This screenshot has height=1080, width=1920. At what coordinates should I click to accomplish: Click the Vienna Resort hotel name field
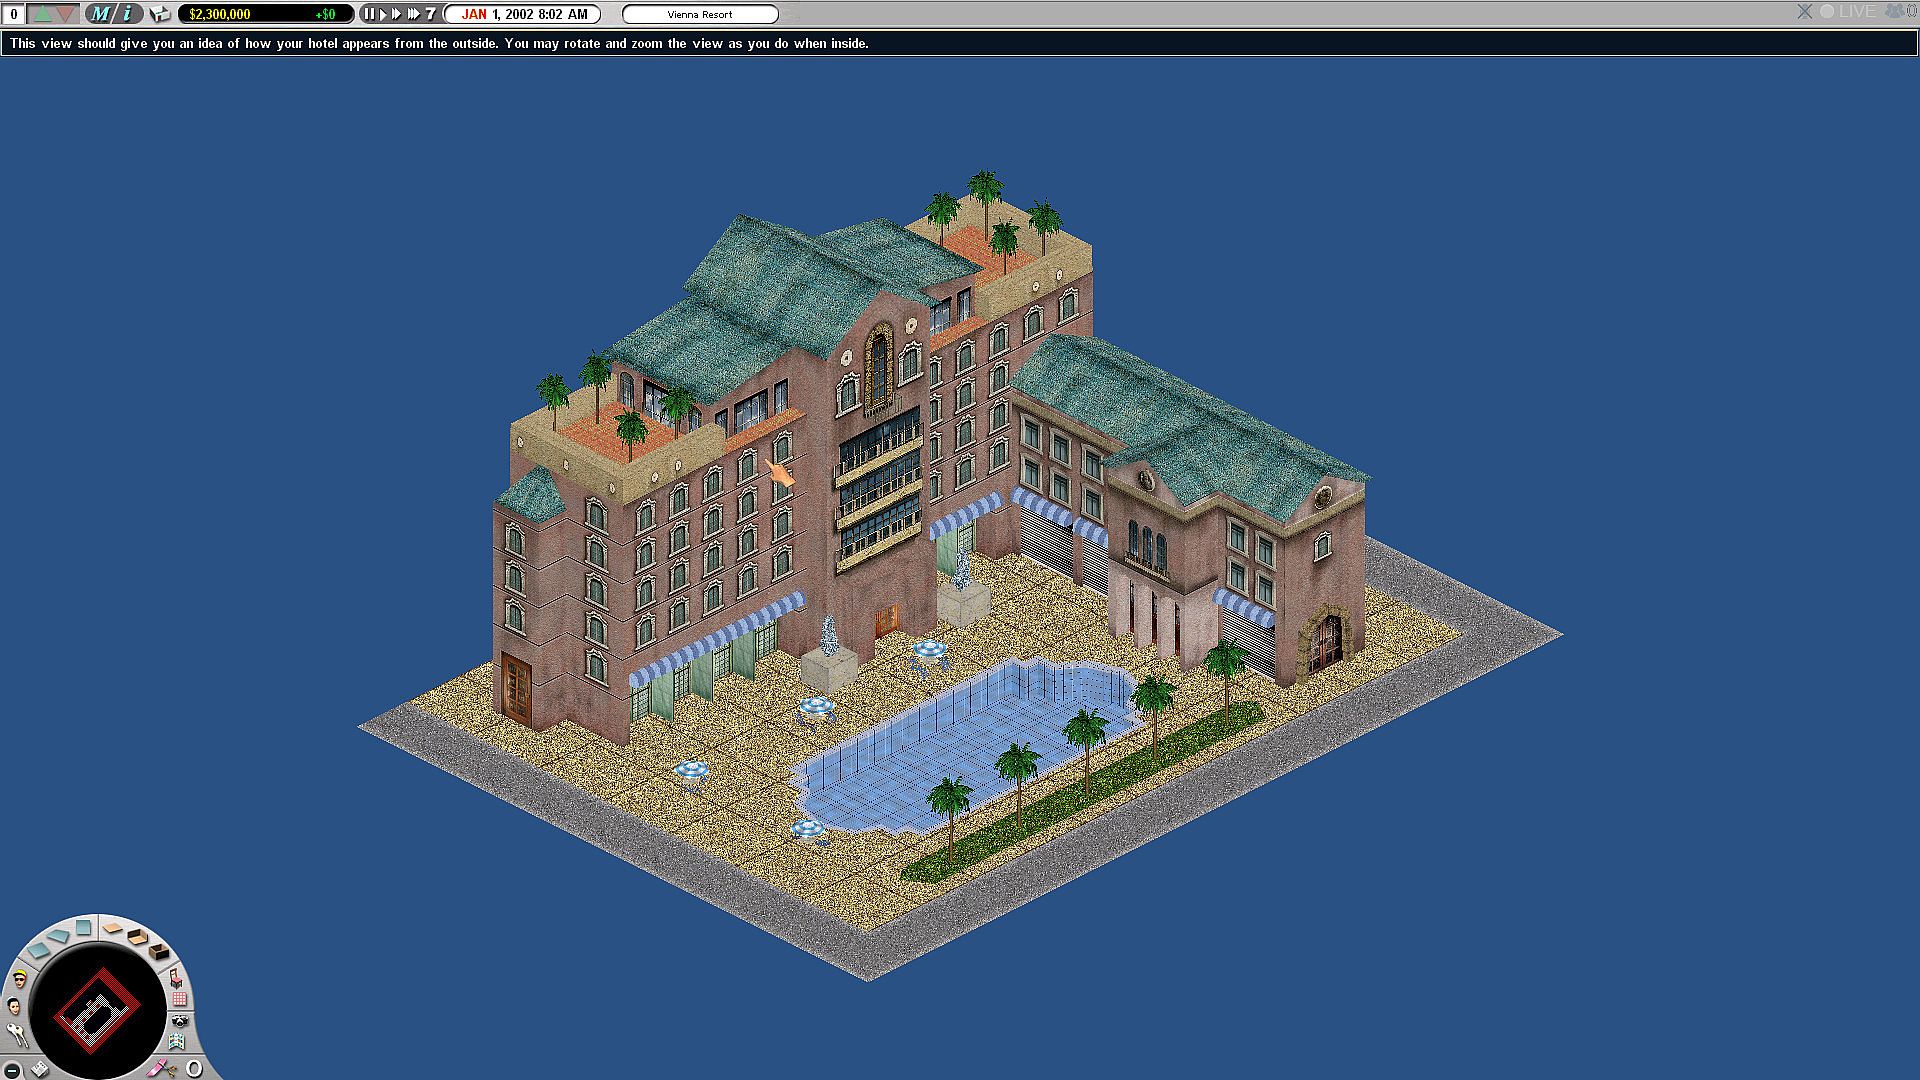(700, 14)
